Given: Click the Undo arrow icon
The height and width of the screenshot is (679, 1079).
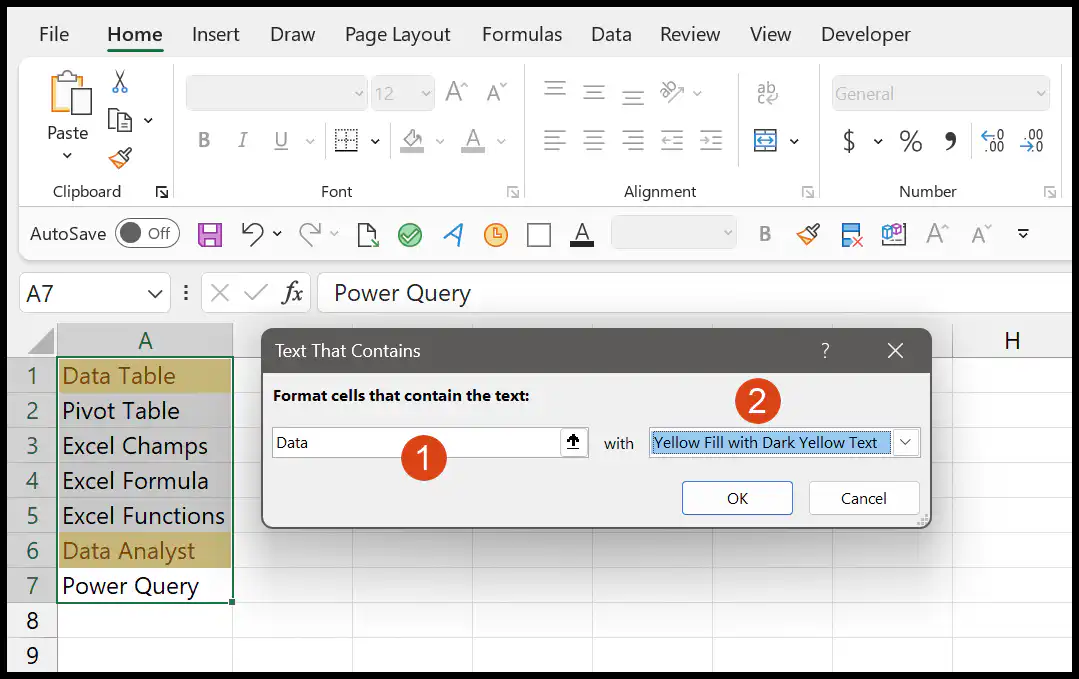Looking at the screenshot, I should click(x=253, y=234).
